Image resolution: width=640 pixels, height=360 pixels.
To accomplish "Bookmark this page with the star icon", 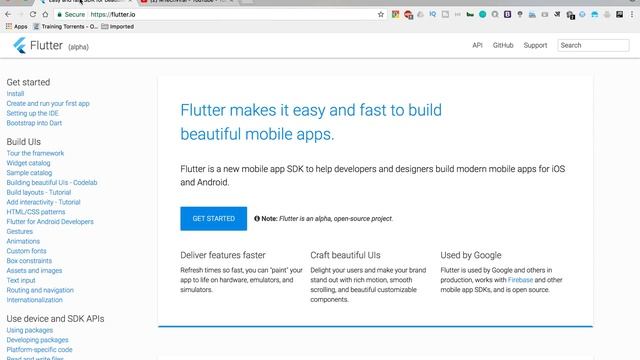I will [381, 14].
